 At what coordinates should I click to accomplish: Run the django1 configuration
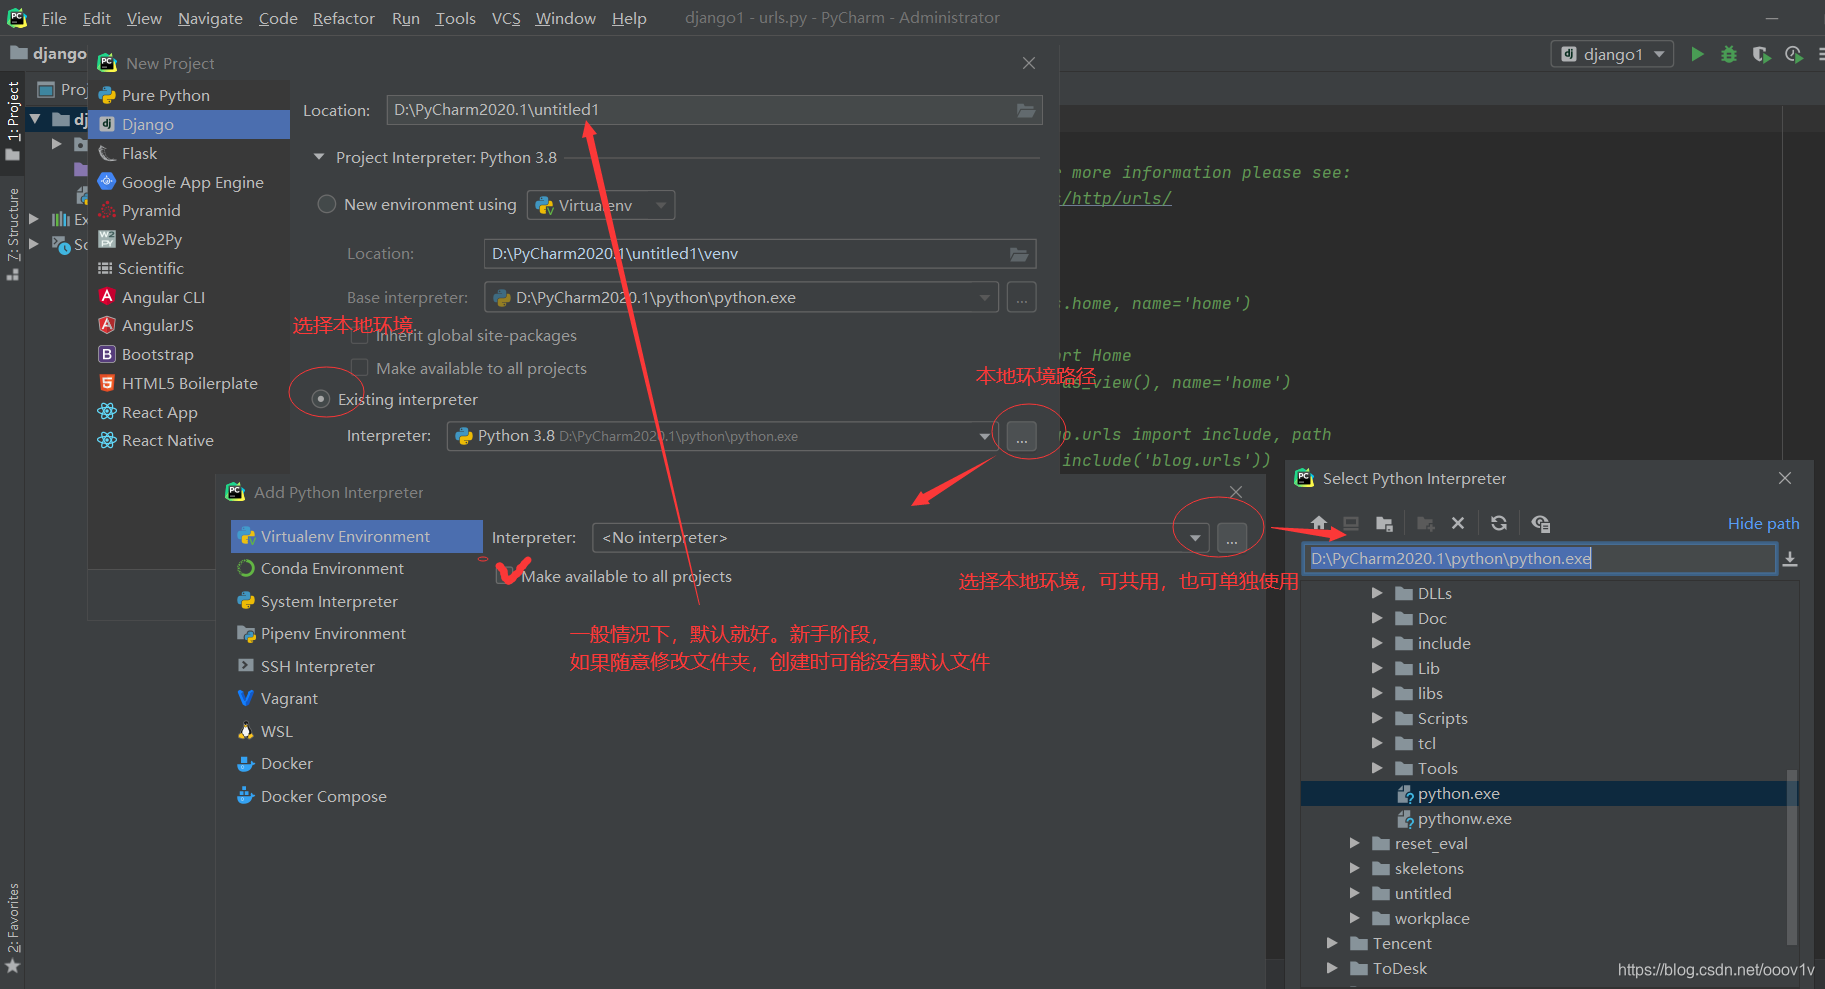pos(1697,54)
